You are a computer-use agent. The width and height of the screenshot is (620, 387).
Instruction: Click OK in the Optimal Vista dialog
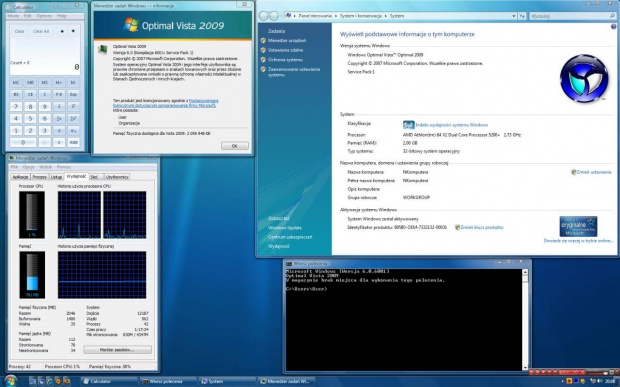(234, 146)
